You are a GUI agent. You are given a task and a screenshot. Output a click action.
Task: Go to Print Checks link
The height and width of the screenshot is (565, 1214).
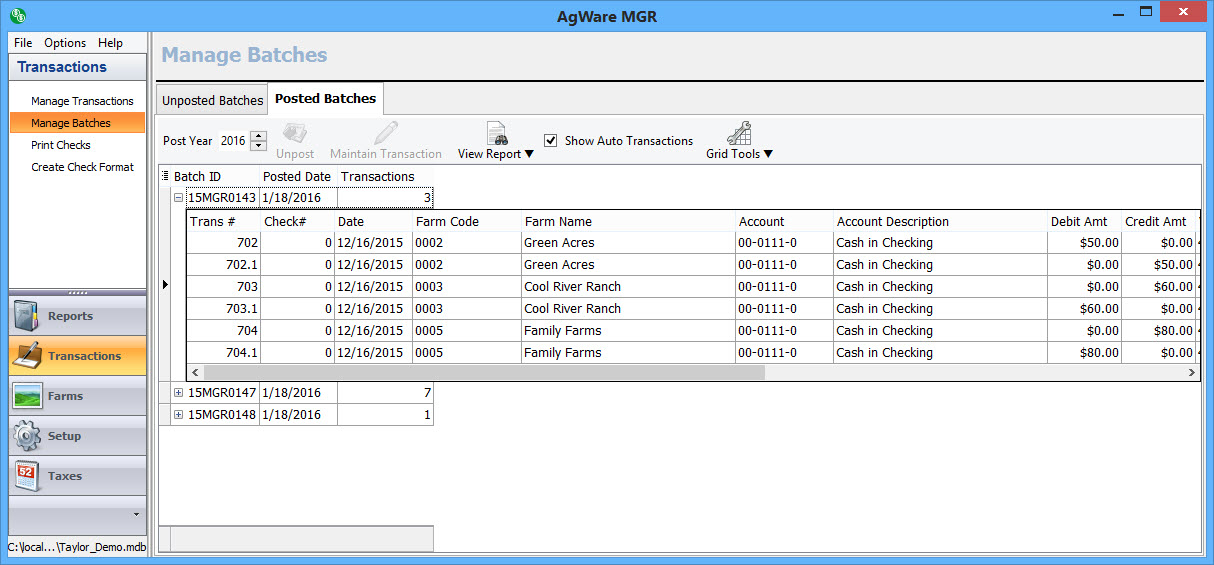pos(61,145)
